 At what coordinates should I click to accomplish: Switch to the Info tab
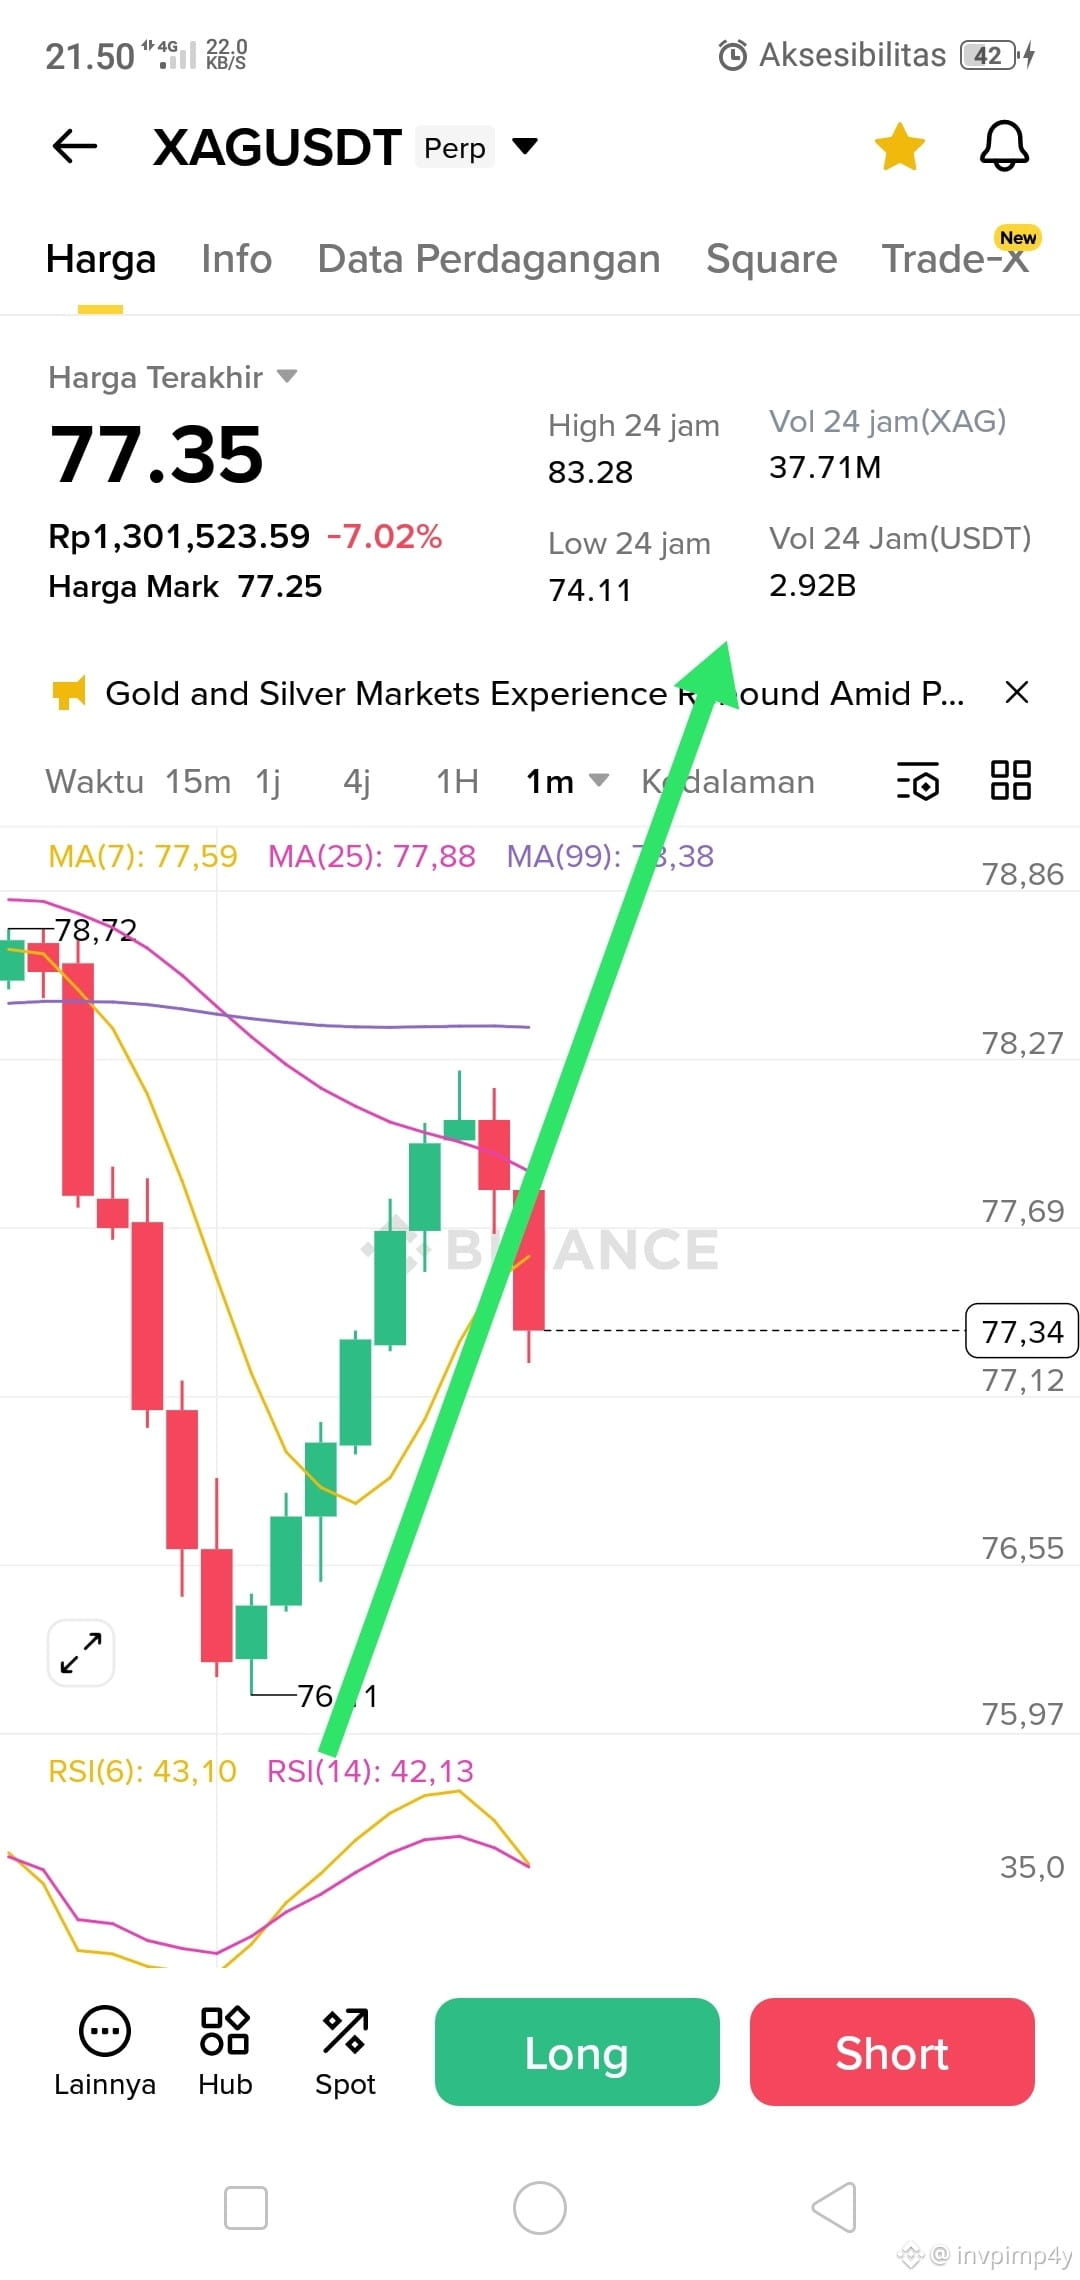pos(236,259)
